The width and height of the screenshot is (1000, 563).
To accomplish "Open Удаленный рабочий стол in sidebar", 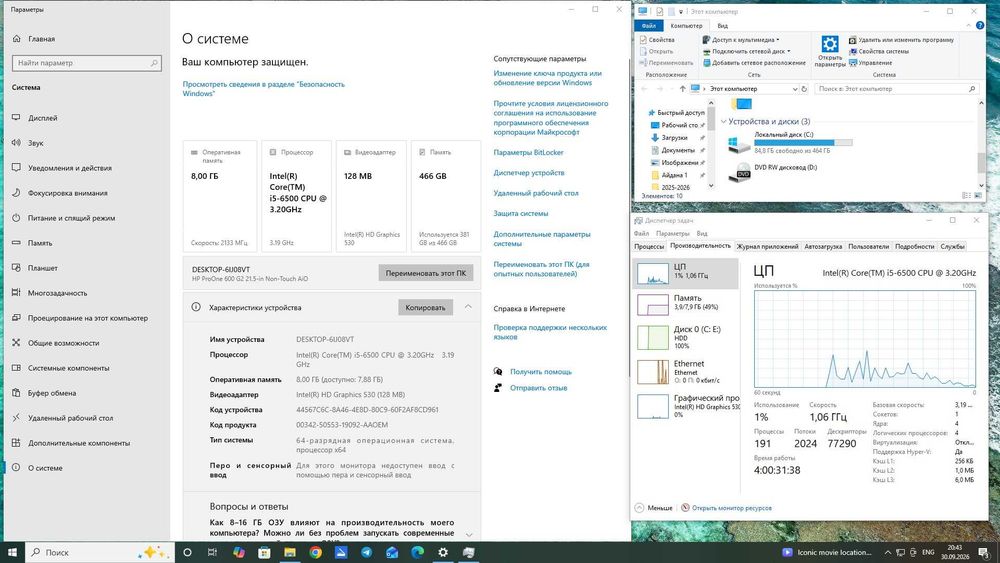I will point(70,418).
